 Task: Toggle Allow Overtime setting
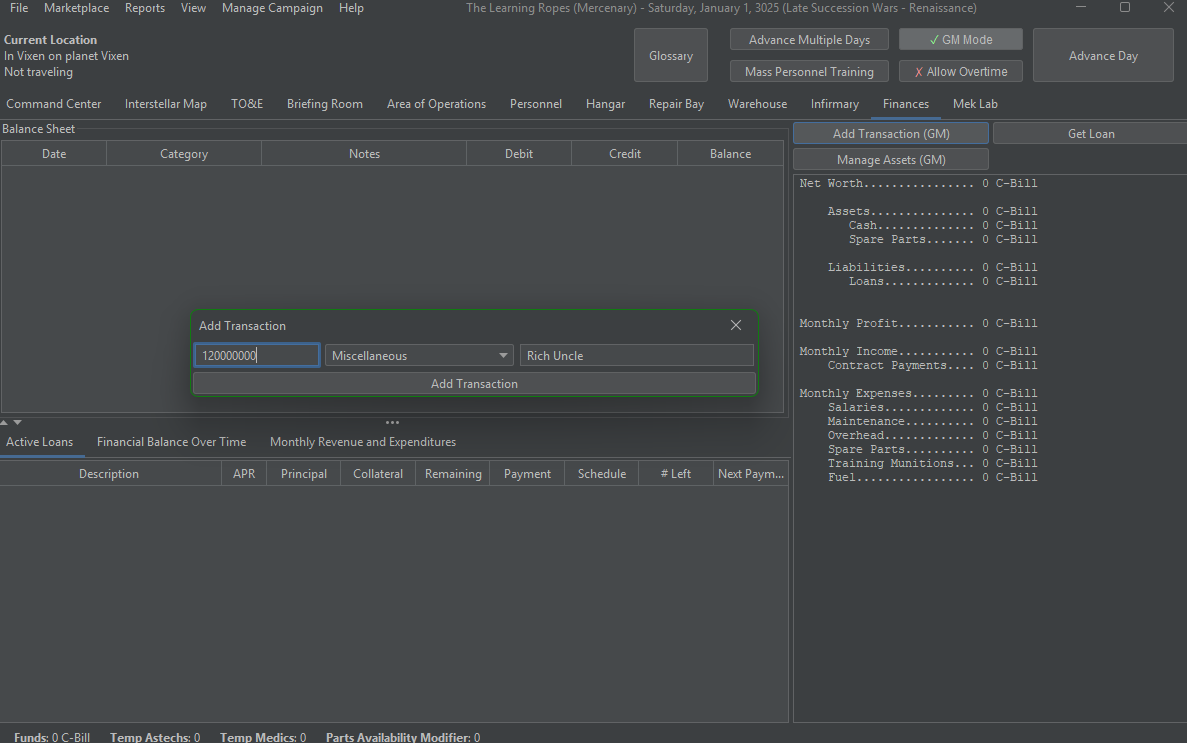pos(960,72)
